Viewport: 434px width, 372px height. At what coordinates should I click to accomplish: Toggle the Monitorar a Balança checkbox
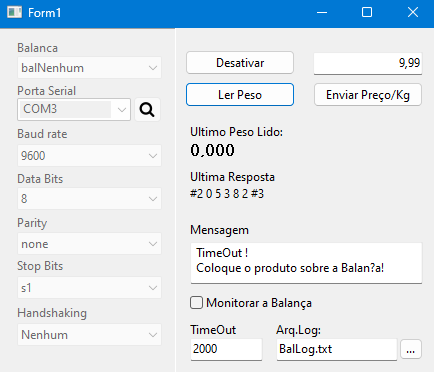(x=196, y=303)
